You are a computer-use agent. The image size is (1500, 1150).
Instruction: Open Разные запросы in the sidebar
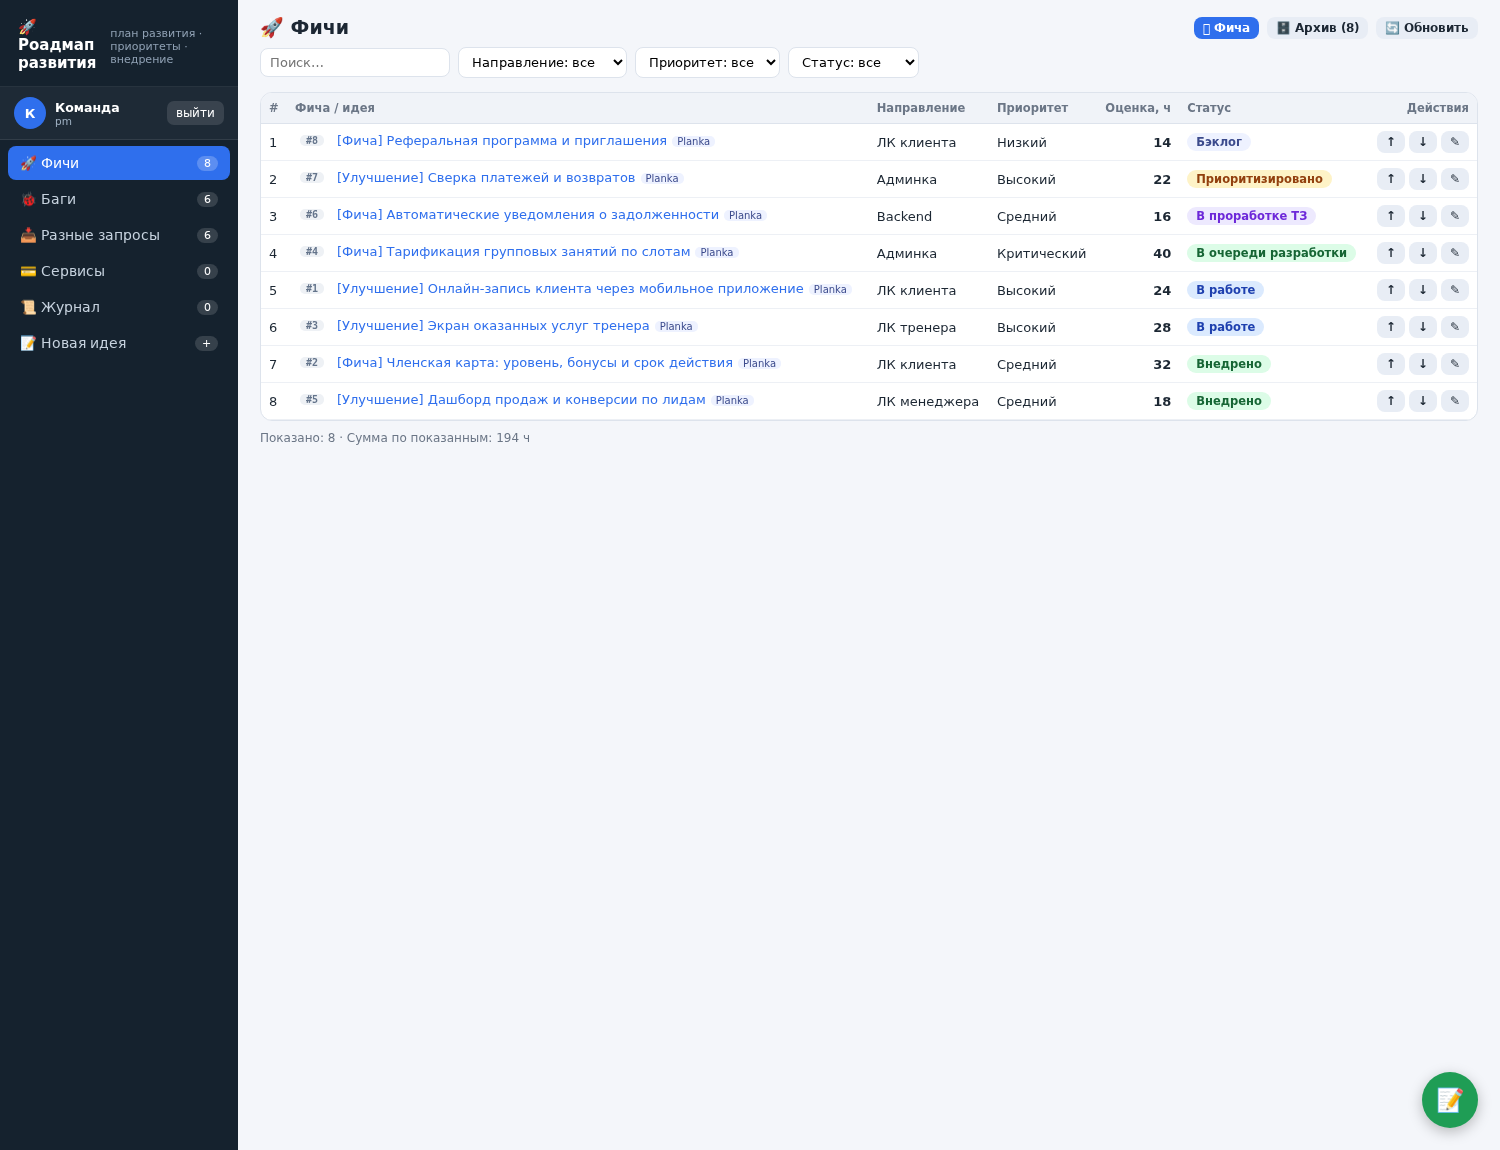click(x=119, y=235)
